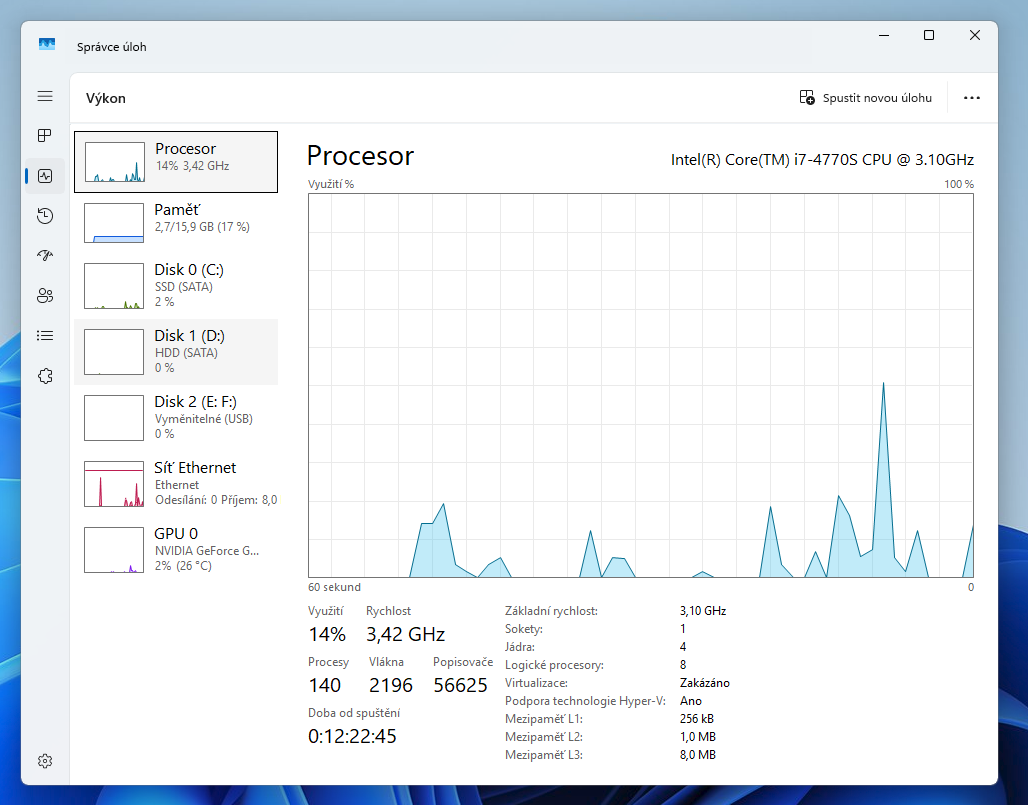Go to Users page icon in sidebar

pyautogui.click(x=45, y=296)
